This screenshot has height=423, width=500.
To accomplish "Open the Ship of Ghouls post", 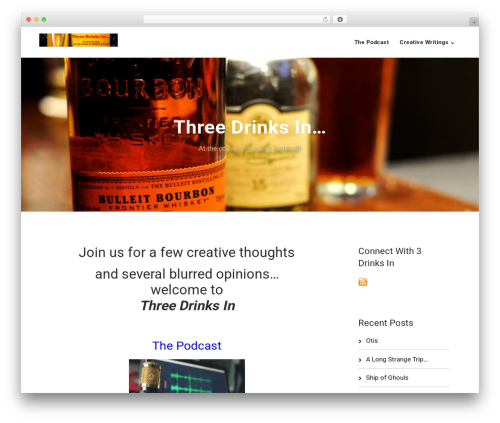I will tap(387, 378).
